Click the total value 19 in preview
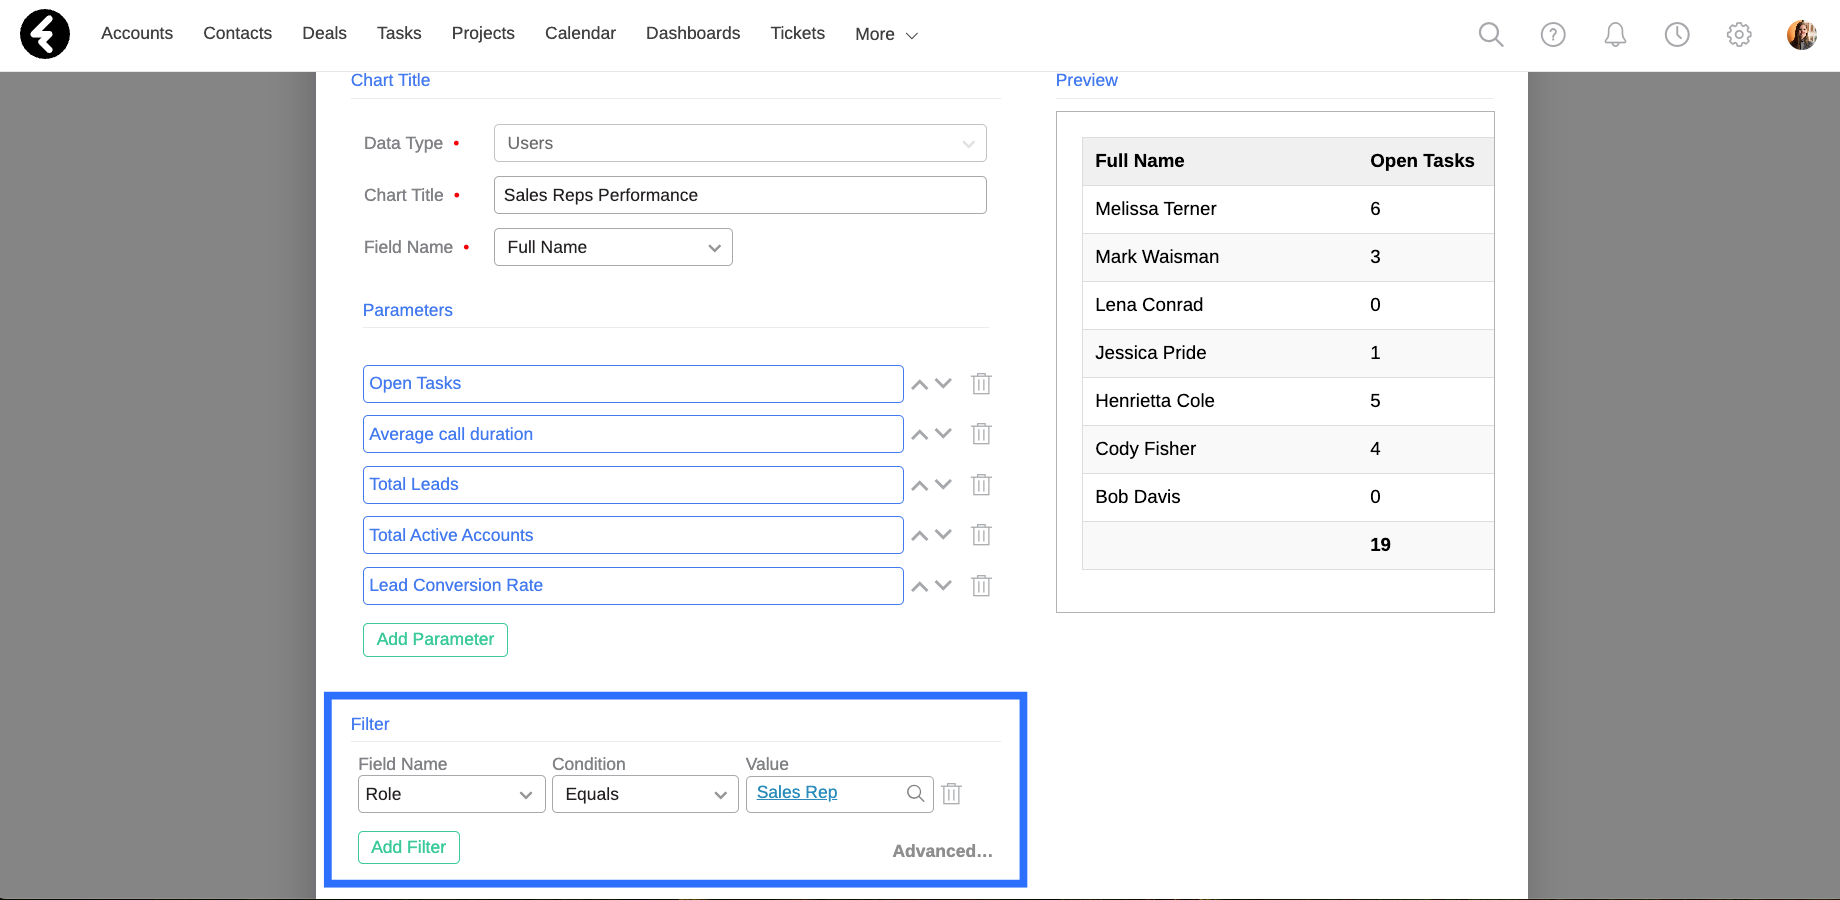 click(1380, 545)
